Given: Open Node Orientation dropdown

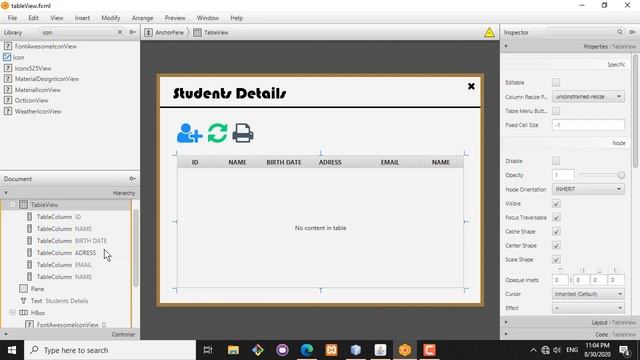Looking at the screenshot, I should coord(588,189).
